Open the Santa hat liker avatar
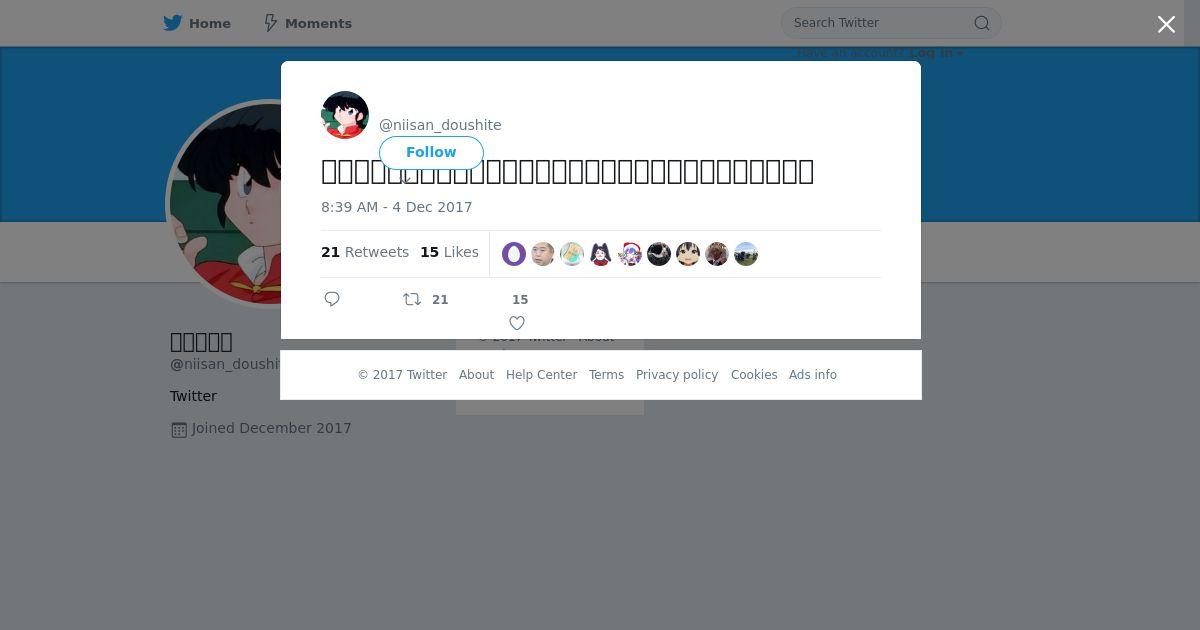Image resolution: width=1200 pixels, height=630 pixels. pyautogui.click(x=630, y=254)
